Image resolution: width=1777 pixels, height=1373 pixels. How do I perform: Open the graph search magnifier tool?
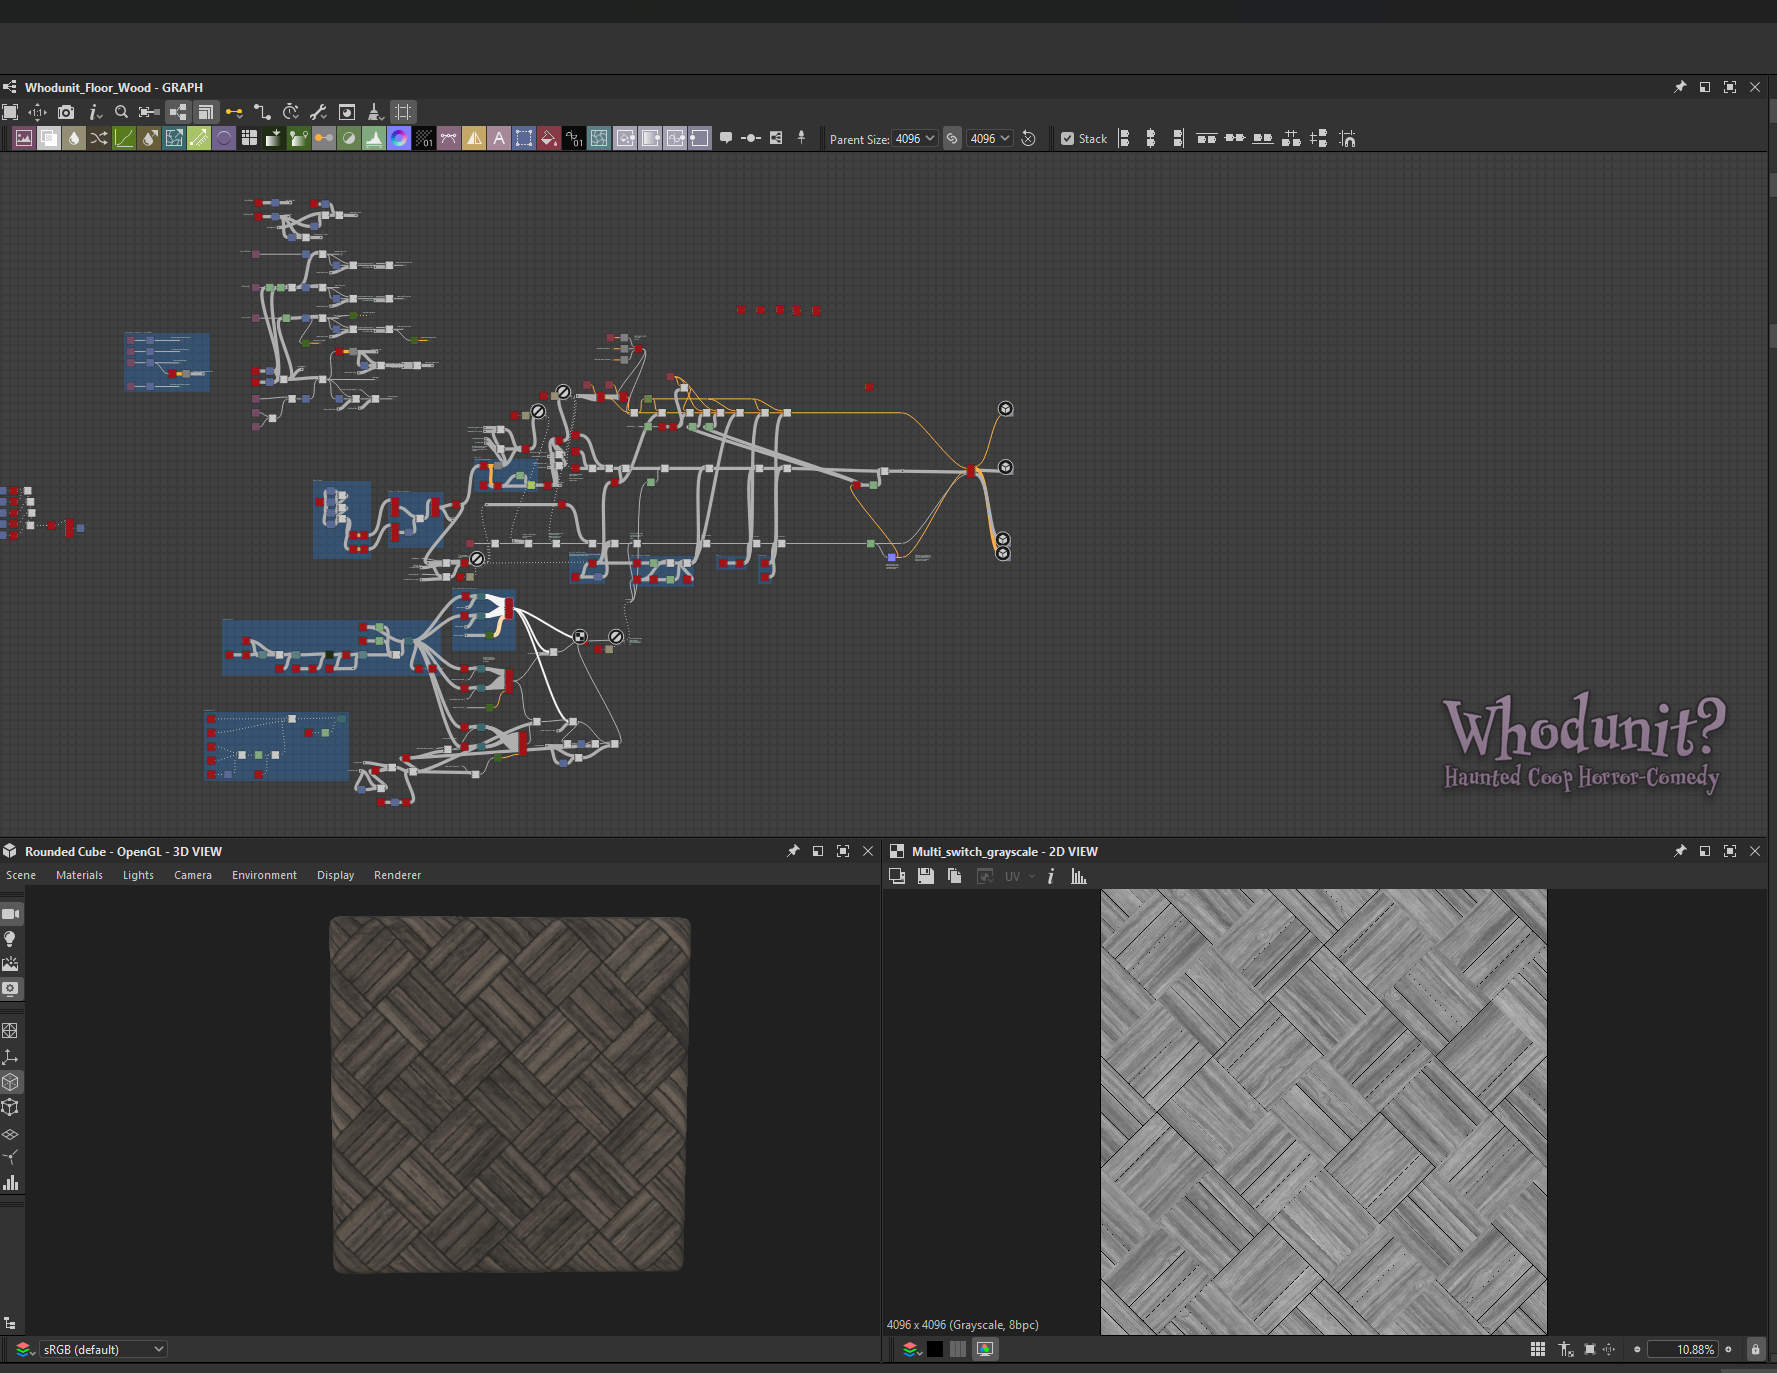121,112
